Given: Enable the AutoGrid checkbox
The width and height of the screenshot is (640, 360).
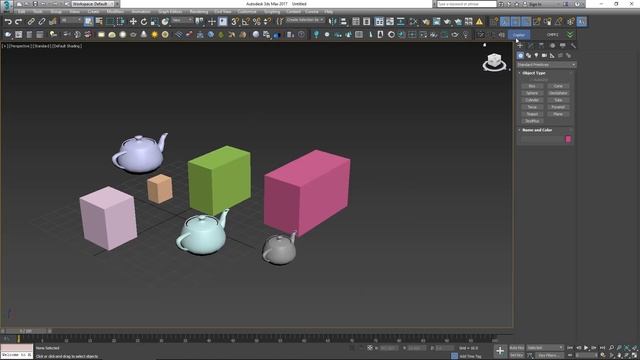Looking at the screenshot, I should (x=540, y=80).
